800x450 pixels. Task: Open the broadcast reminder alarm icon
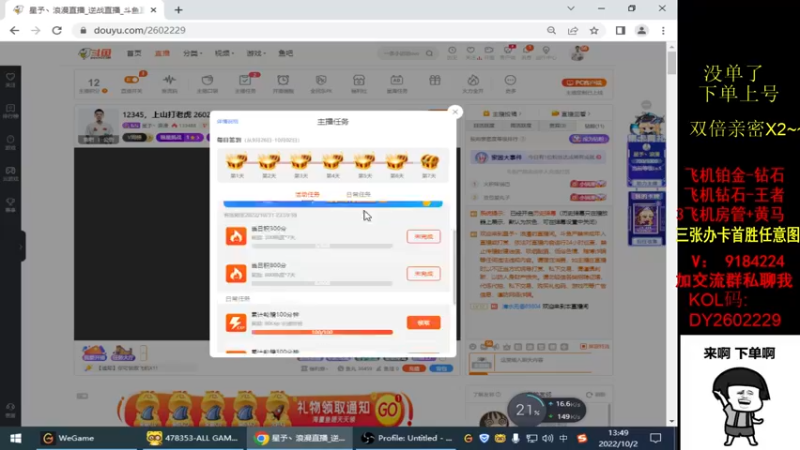[x=283, y=80]
